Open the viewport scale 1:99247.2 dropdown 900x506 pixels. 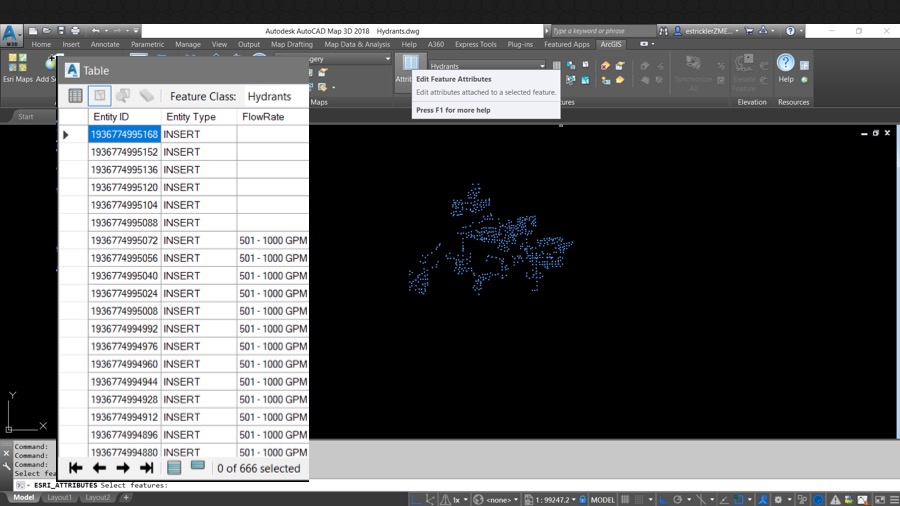point(573,500)
